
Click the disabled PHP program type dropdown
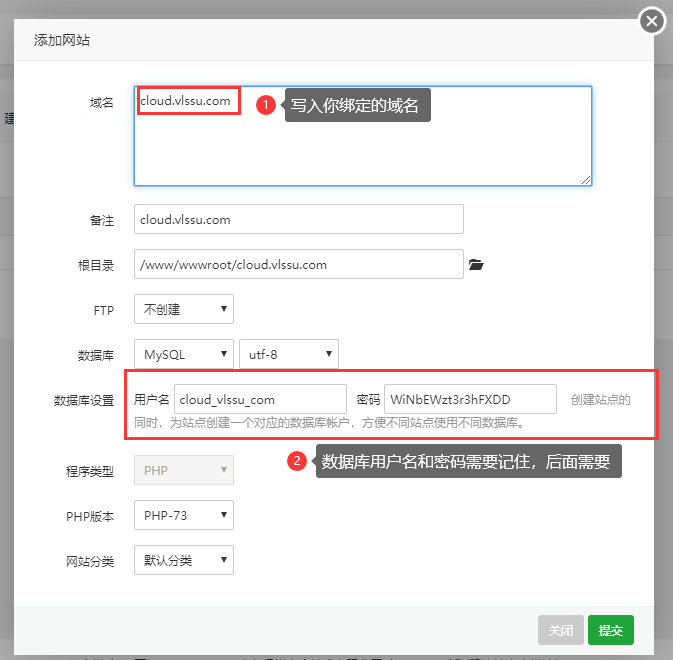tap(184, 470)
